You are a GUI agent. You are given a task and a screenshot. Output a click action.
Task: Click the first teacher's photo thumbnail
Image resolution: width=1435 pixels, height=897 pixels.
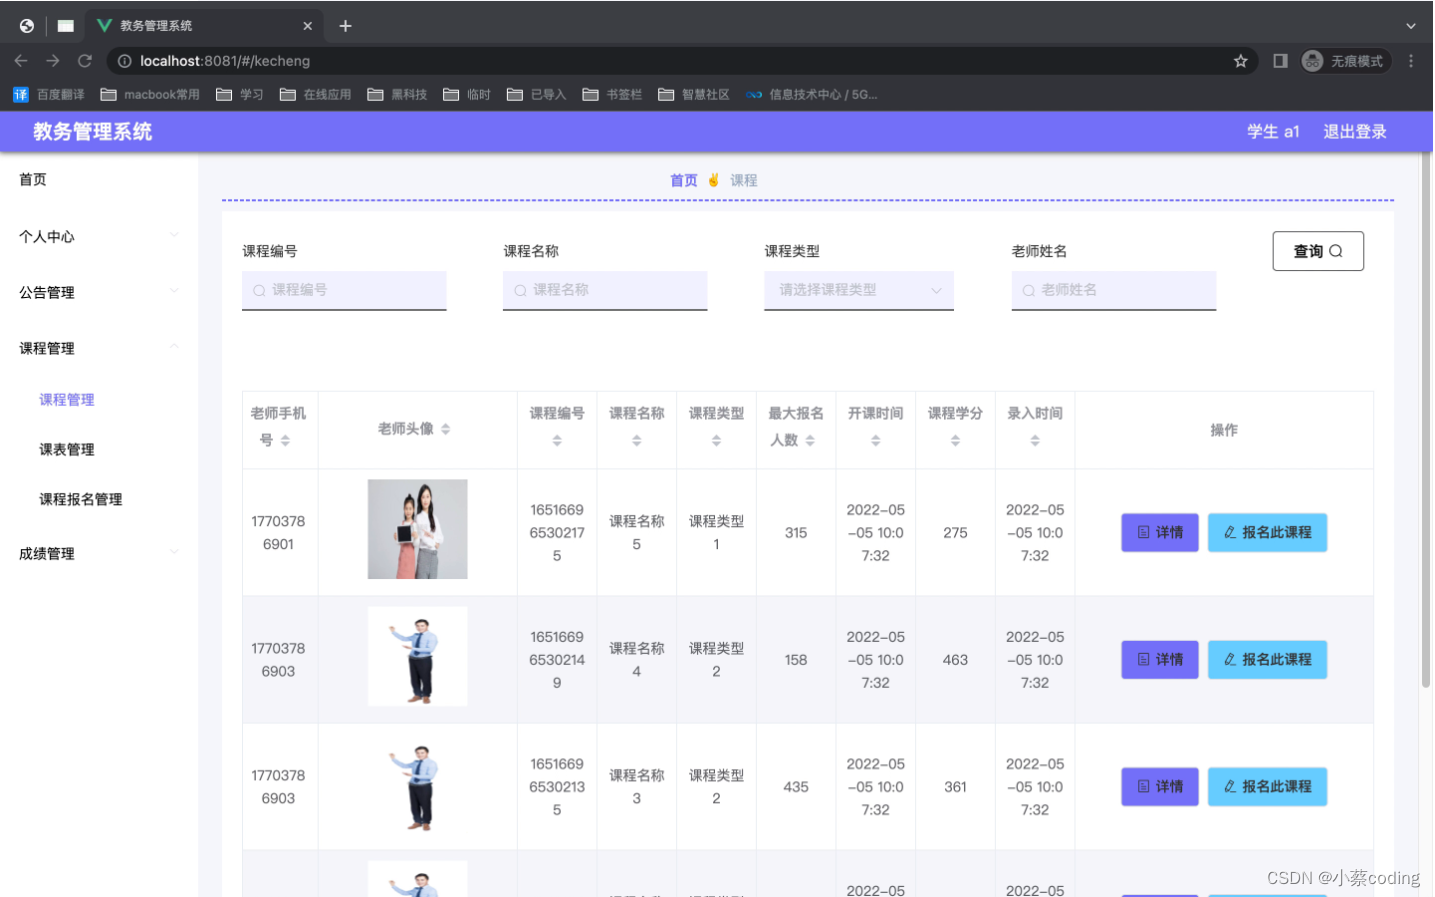click(417, 529)
